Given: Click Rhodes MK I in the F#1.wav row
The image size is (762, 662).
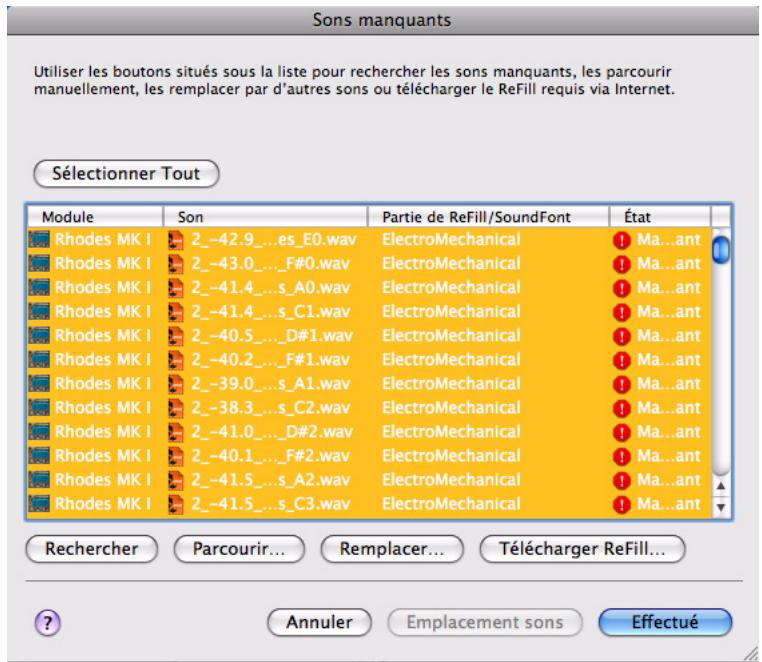Looking at the screenshot, I should coord(103,360).
